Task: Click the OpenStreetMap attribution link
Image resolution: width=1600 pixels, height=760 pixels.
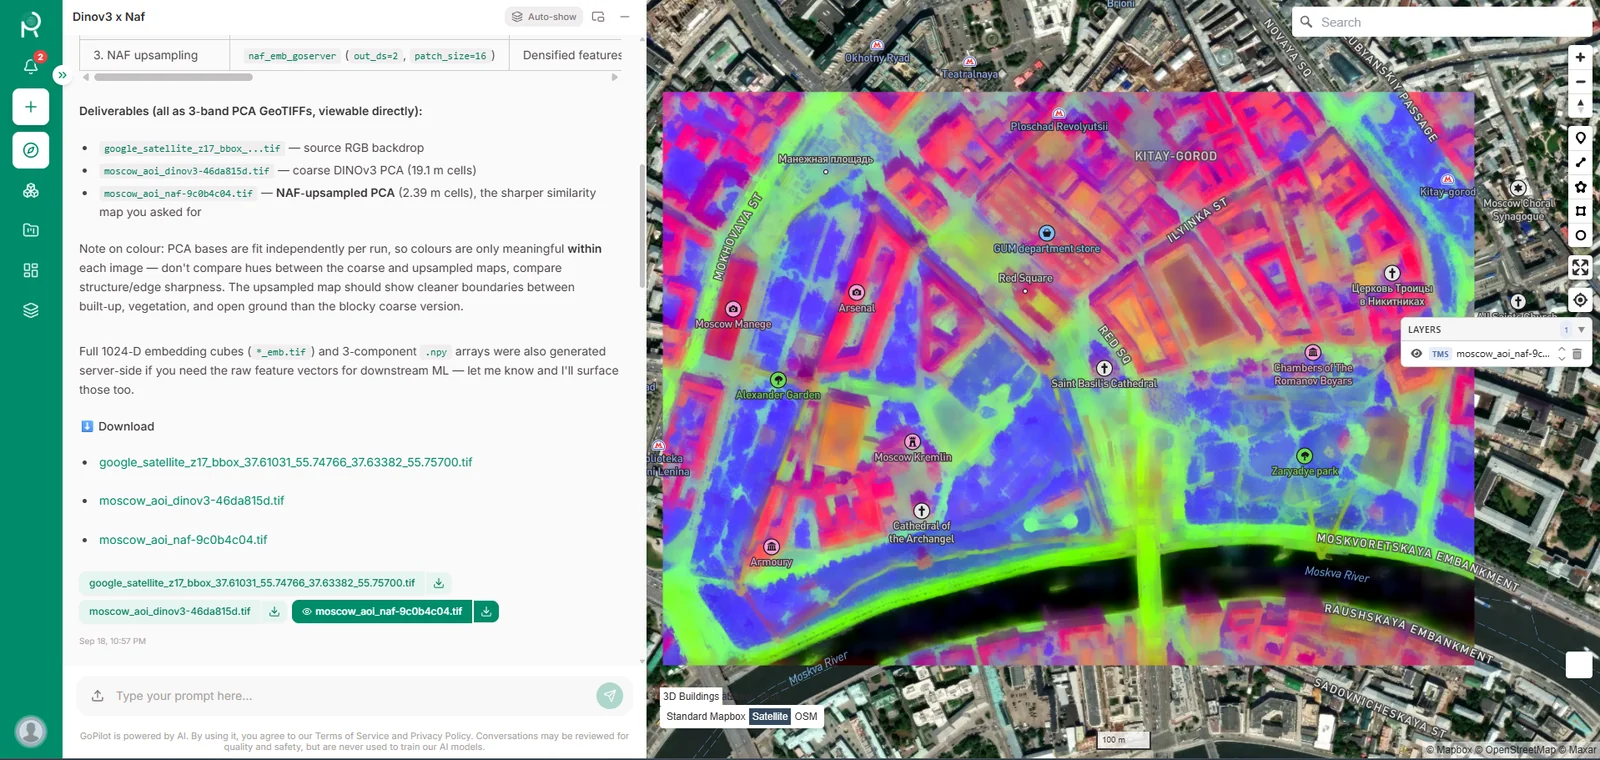Action: click(x=1514, y=750)
